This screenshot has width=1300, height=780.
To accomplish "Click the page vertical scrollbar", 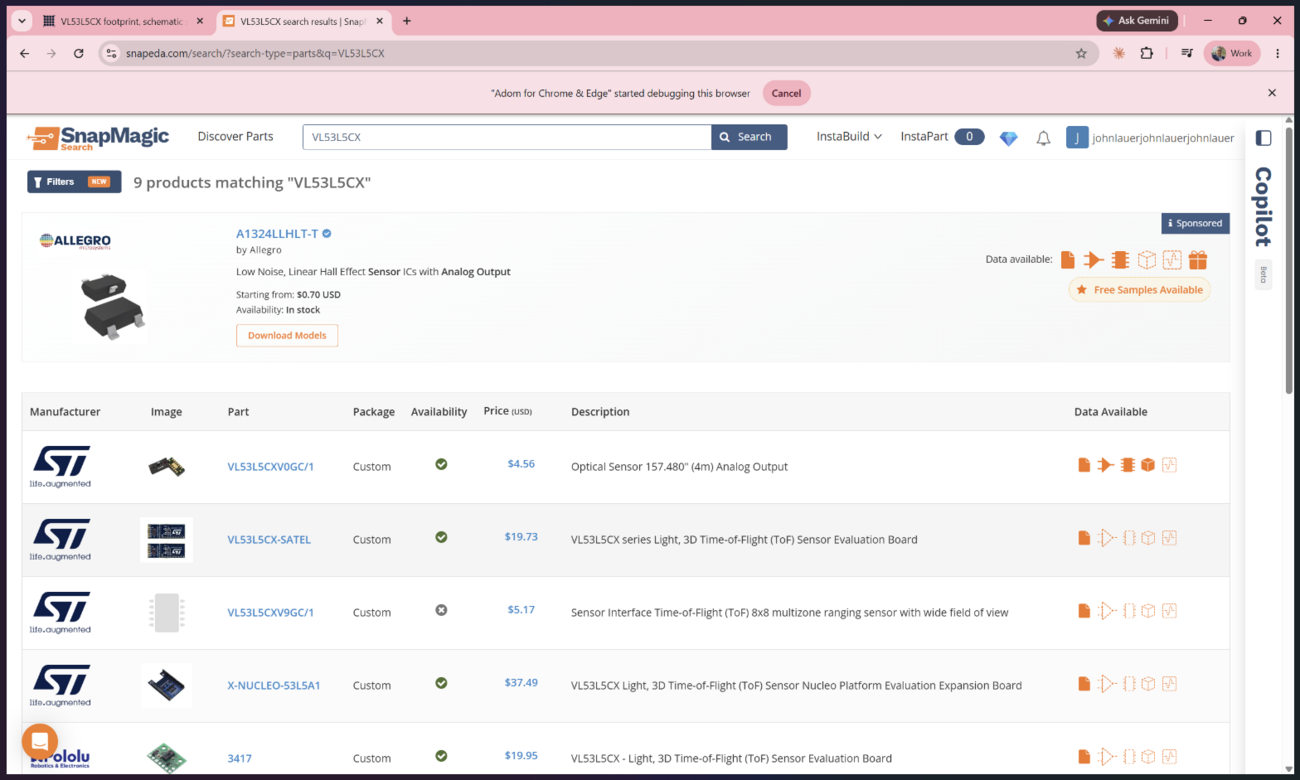I will 1289,260.
